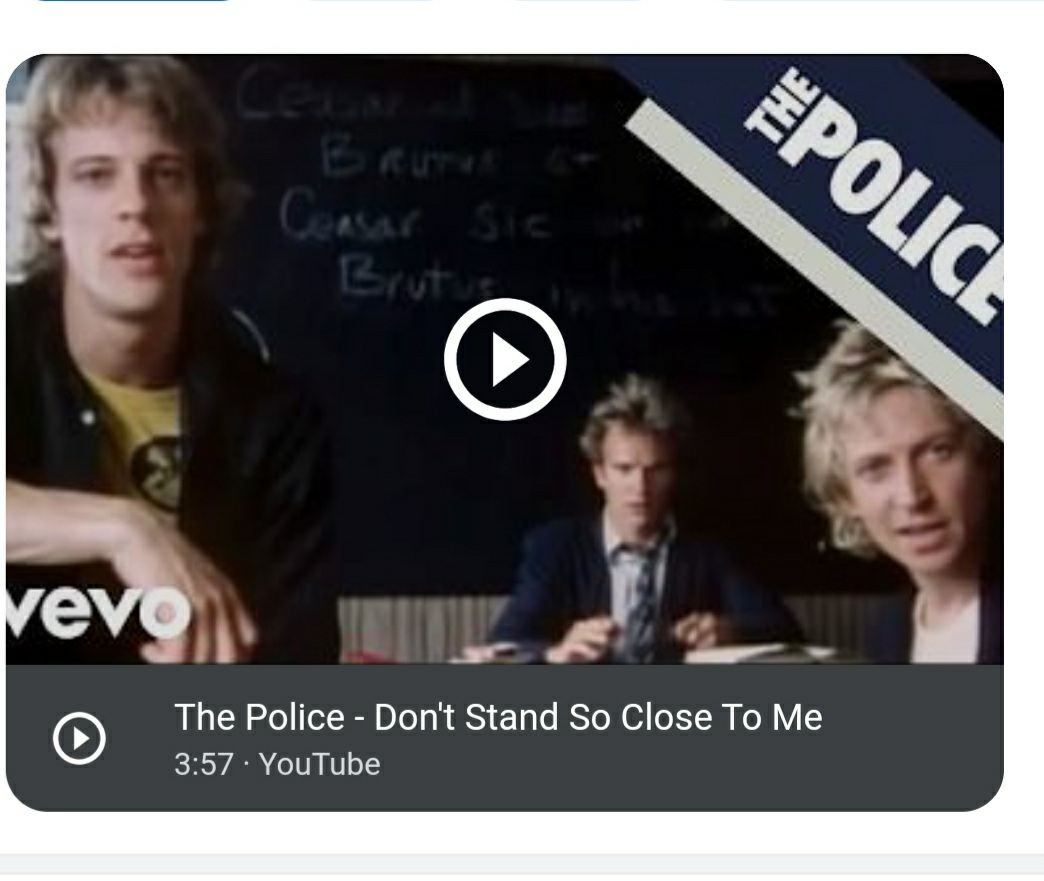The width and height of the screenshot is (1044, 881).
Task: Open the title The Police - Don't Stand So Close To Me
Action: (x=498, y=717)
